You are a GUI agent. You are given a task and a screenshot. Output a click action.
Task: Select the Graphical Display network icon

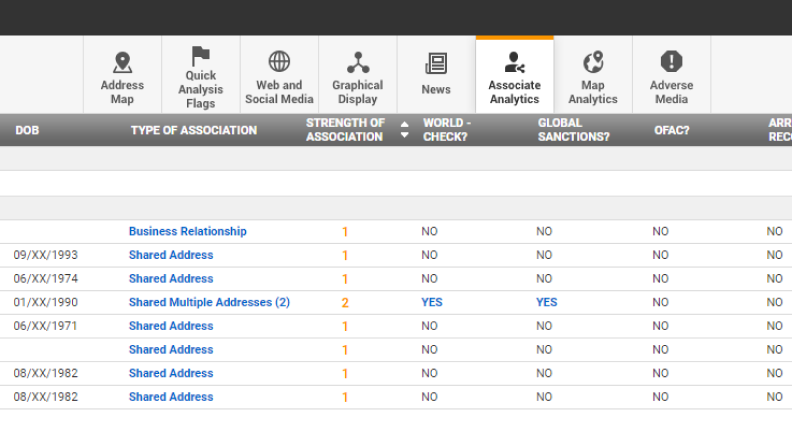click(357, 62)
